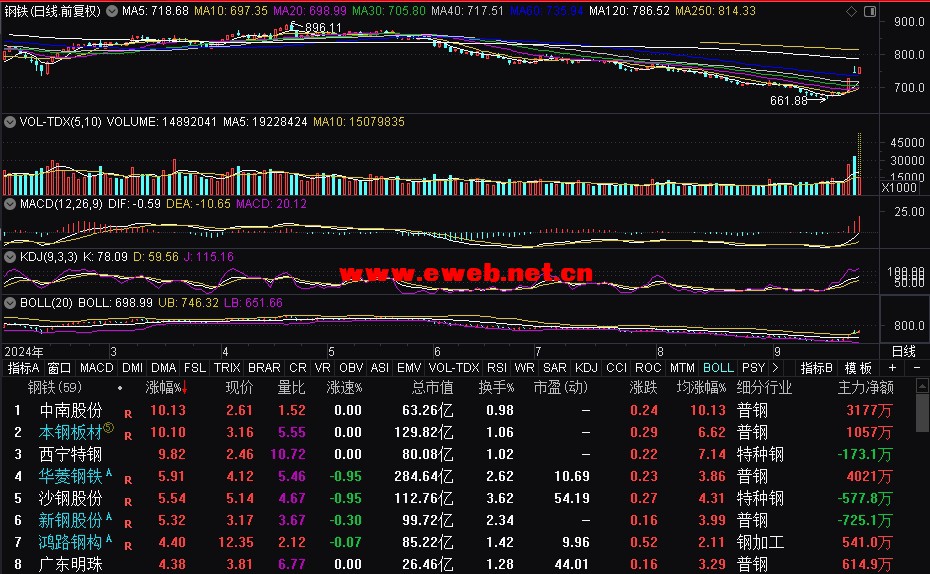Open the stock 本钢板材
The width and height of the screenshot is (930, 574).
coord(71,432)
